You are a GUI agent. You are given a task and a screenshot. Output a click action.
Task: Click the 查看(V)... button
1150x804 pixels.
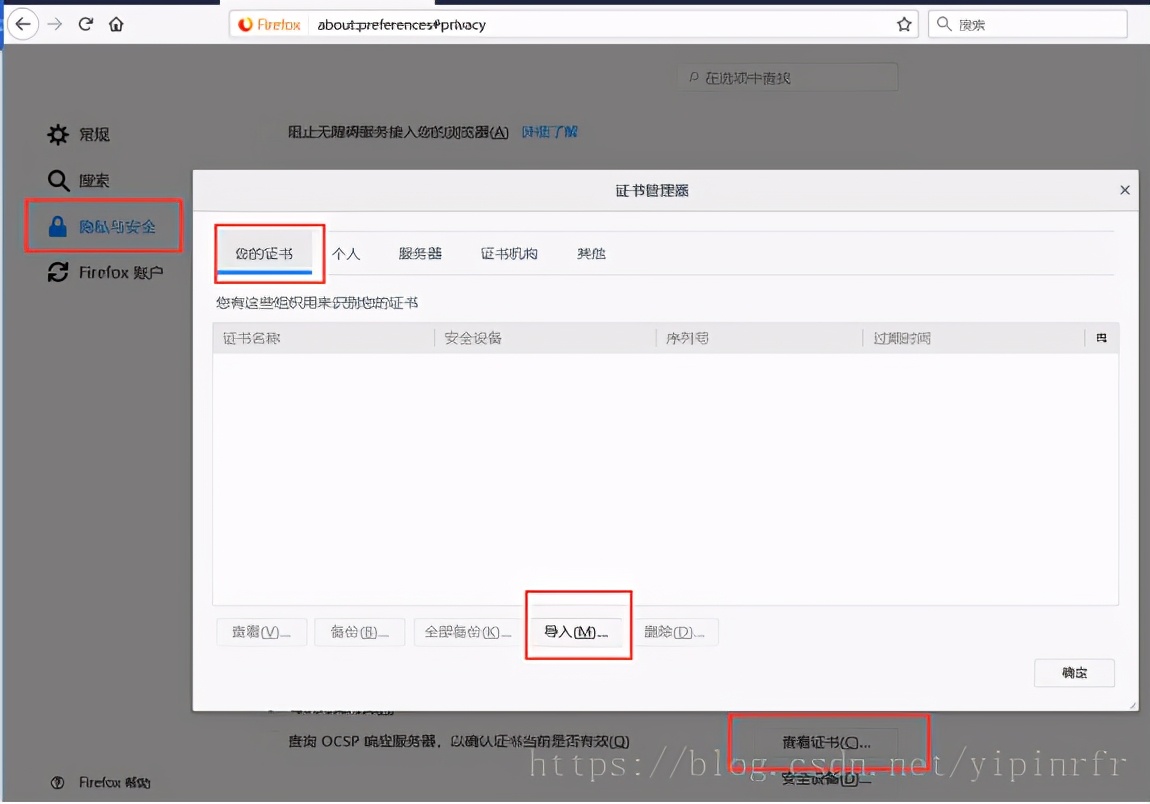point(261,632)
